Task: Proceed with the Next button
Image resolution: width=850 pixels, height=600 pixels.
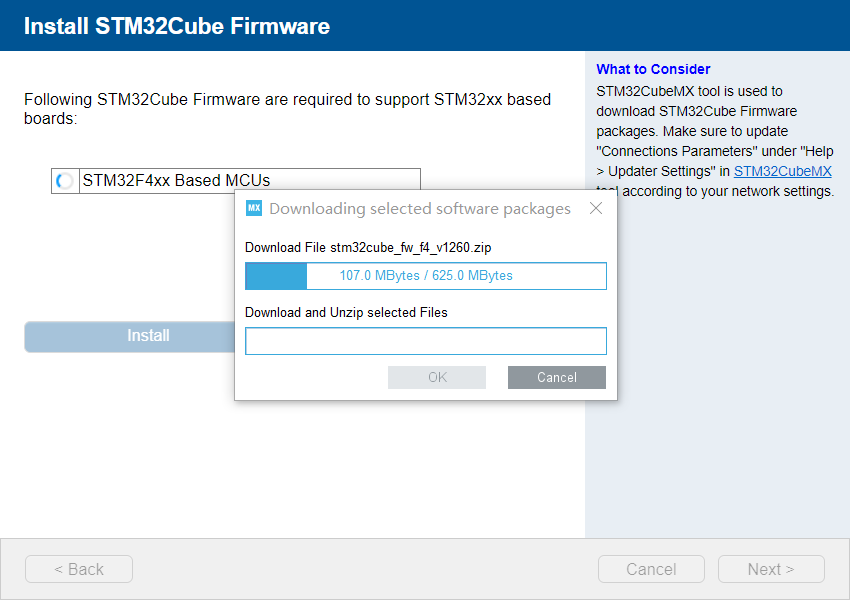Action: [x=771, y=569]
